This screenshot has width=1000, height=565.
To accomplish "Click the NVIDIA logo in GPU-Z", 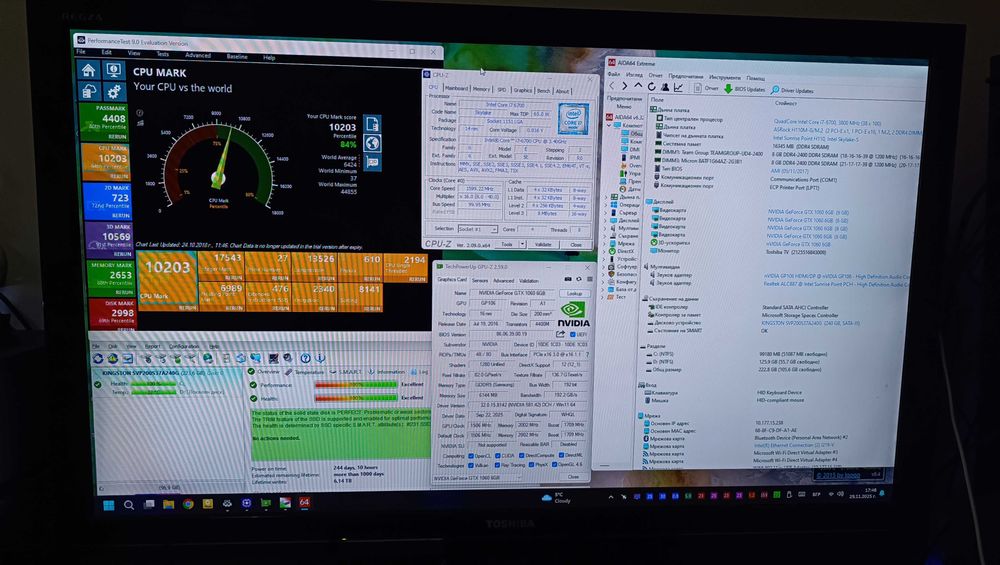I will [x=573, y=314].
